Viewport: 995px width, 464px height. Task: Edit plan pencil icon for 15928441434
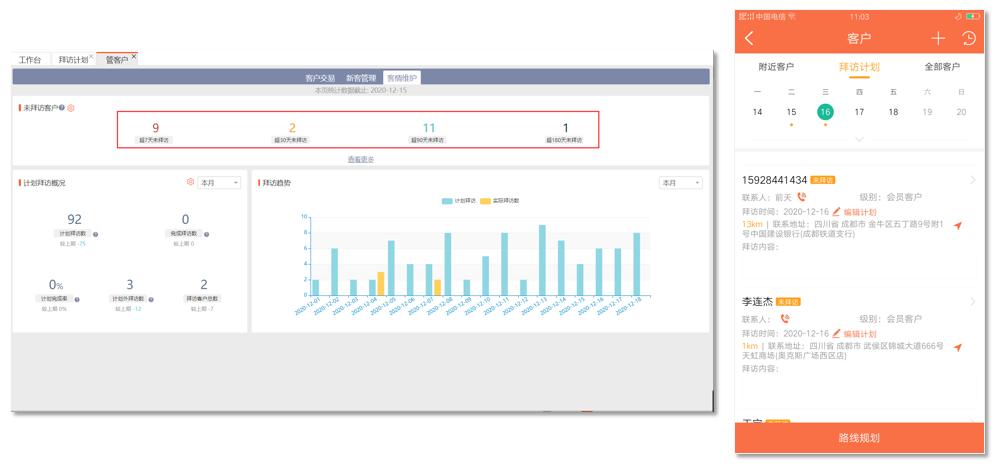click(x=836, y=211)
